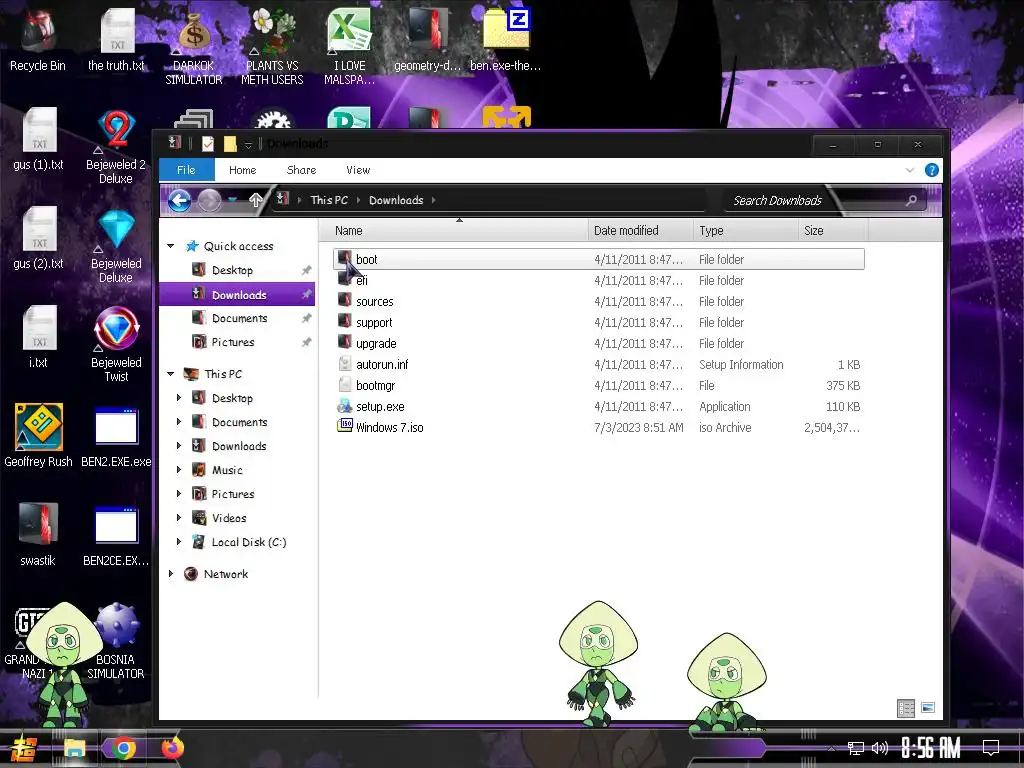1024x768 pixels.
Task: Select BEN2.EXE.exe desktop icon
Action: tap(116, 436)
